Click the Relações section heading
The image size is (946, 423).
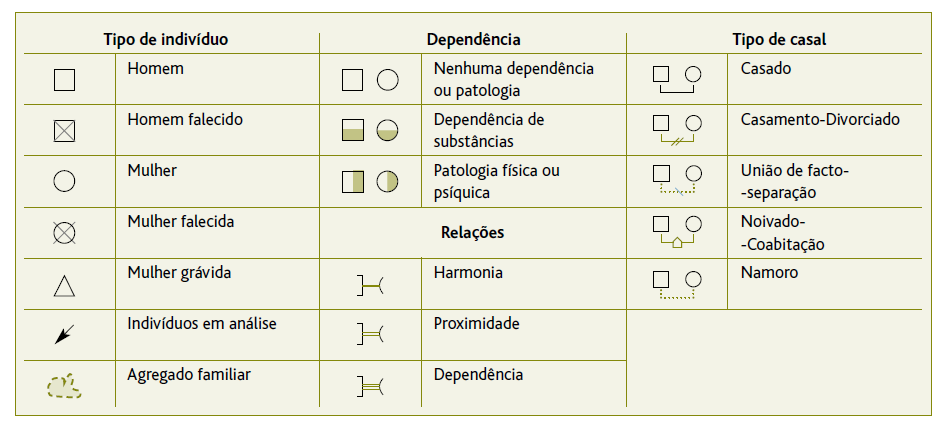[x=472, y=233]
